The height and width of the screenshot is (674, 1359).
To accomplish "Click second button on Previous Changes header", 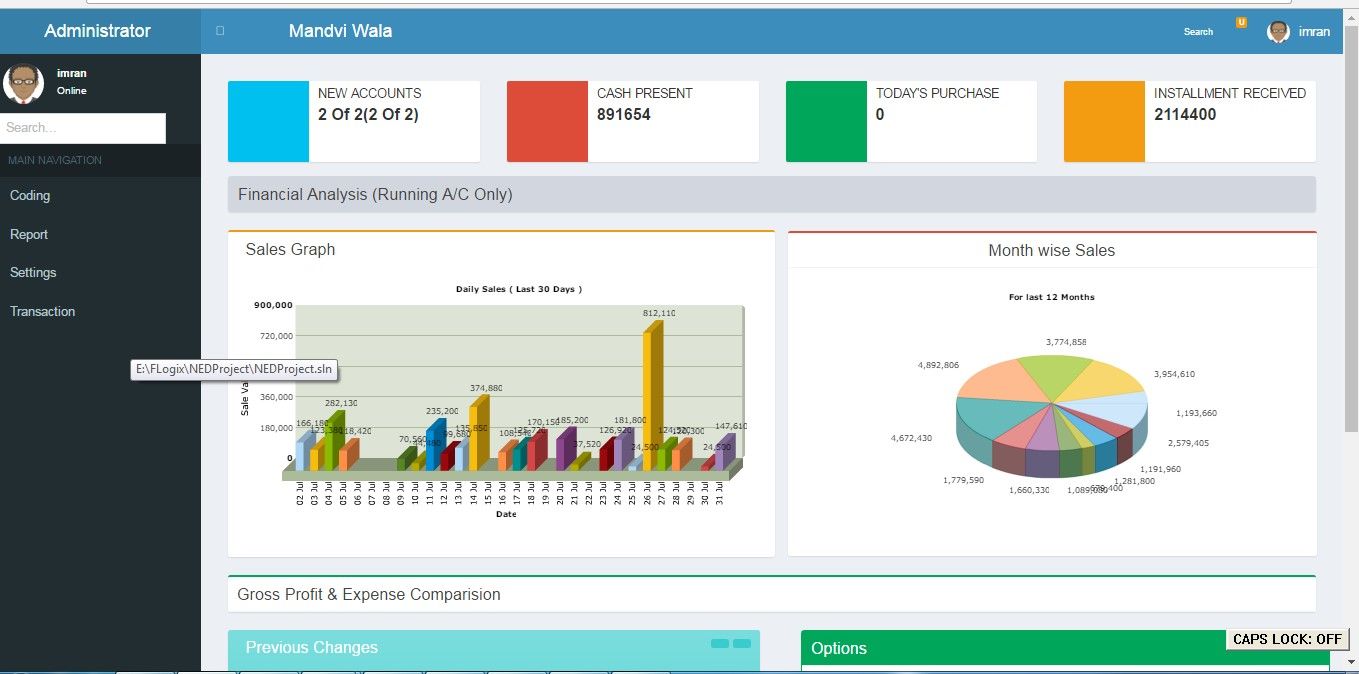I will tap(742, 644).
